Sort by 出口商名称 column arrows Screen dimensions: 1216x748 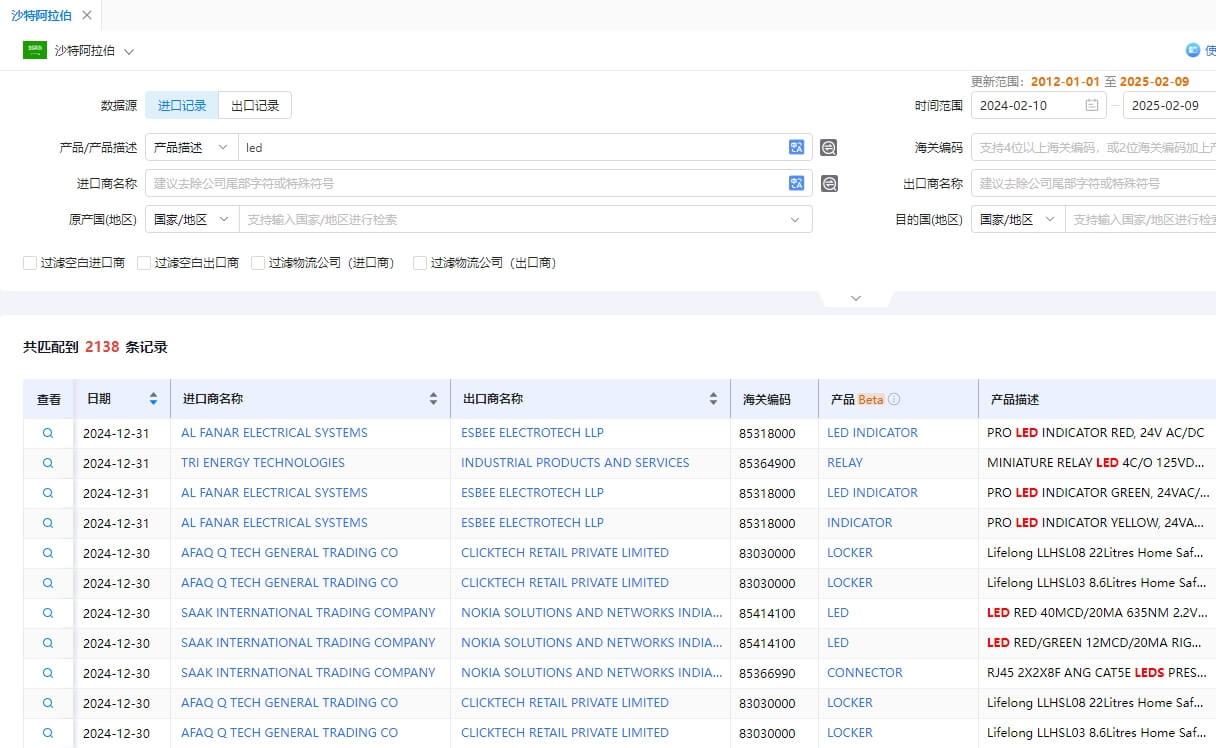[713, 399]
